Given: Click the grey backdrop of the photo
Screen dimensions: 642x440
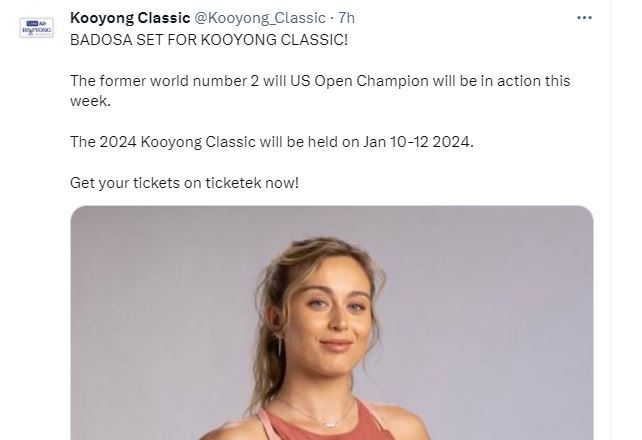Looking at the screenshot, I should pos(491,307).
